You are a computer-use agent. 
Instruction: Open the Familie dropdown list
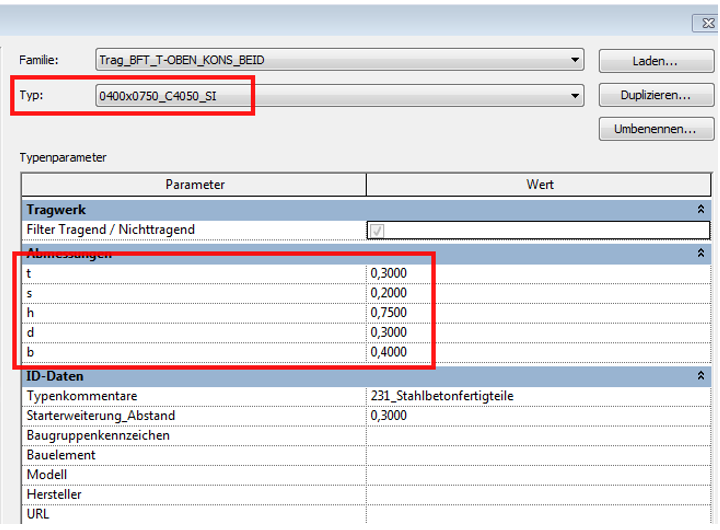pyautogui.click(x=574, y=60)
